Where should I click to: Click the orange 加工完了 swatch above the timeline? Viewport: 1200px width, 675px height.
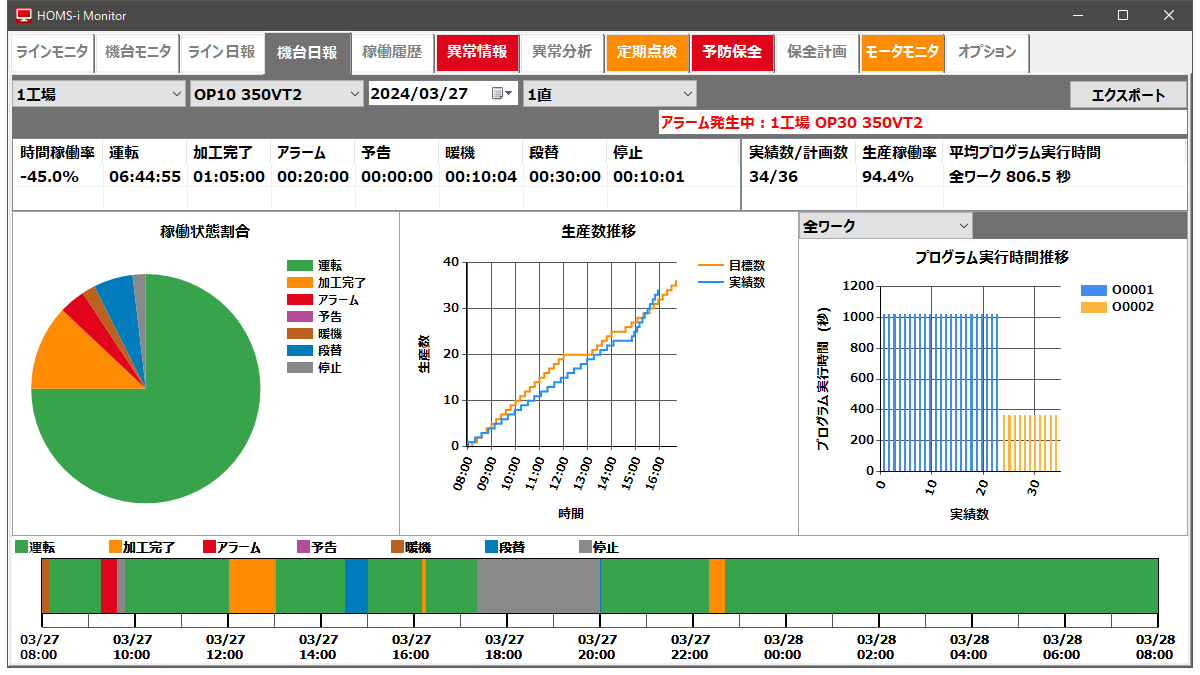116,547
